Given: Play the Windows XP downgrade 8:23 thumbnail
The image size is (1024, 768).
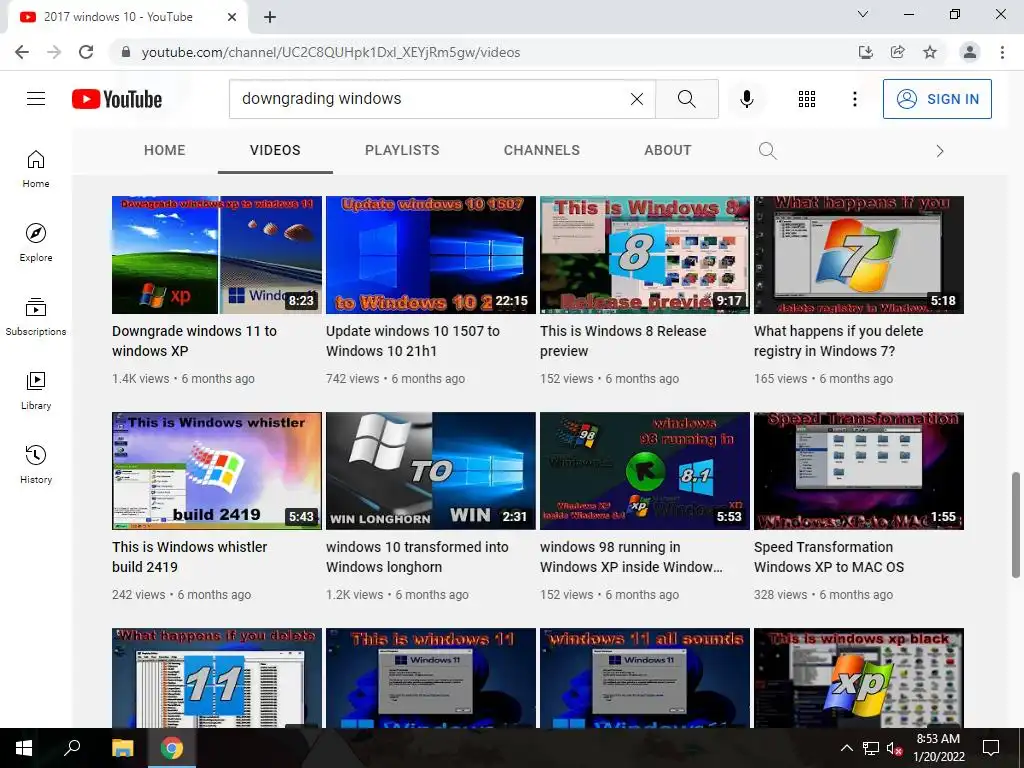Looking at the screenshot, I should pos(217,255).
